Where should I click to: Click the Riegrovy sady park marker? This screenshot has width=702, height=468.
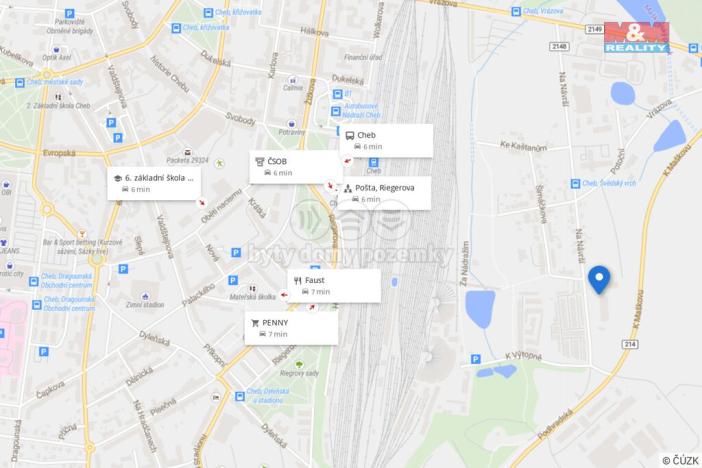(299, 364)
